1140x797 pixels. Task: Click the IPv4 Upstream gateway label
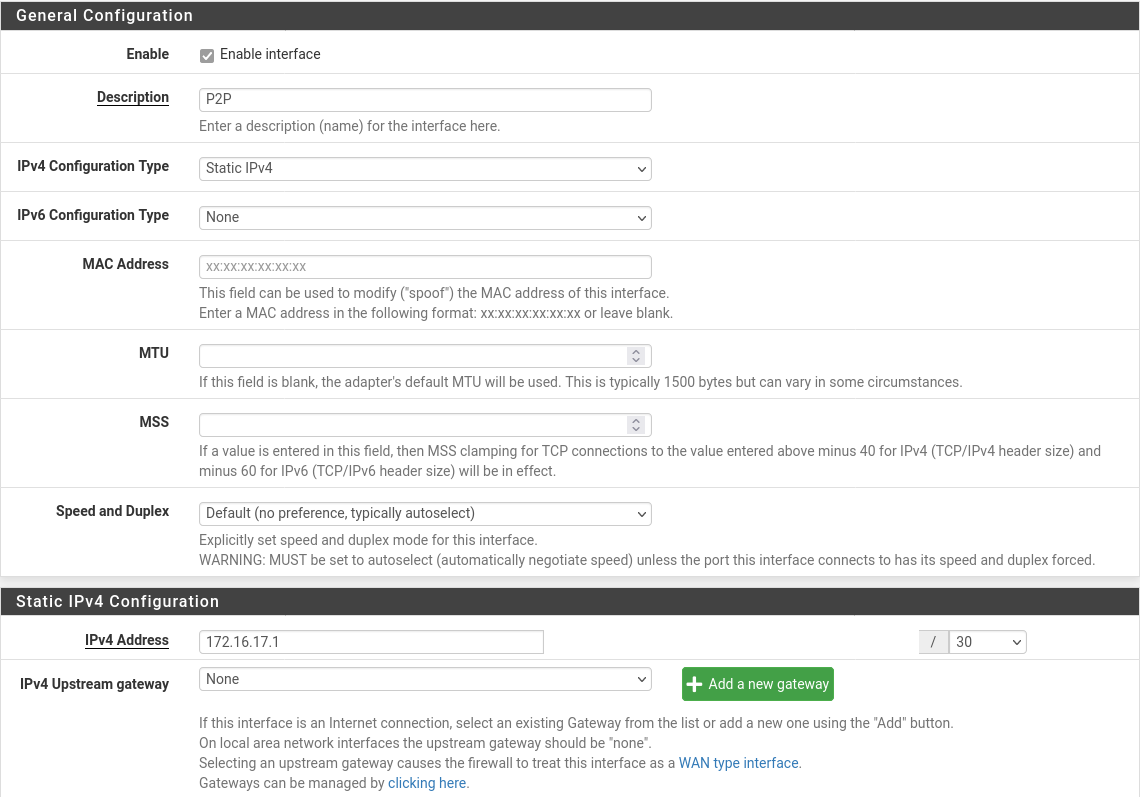pyautogui.click(x=95, y=684)
